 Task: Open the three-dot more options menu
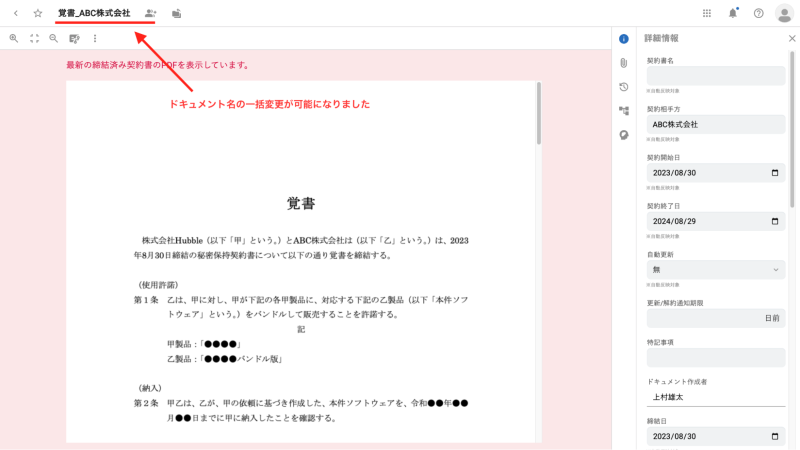[95, 38]
